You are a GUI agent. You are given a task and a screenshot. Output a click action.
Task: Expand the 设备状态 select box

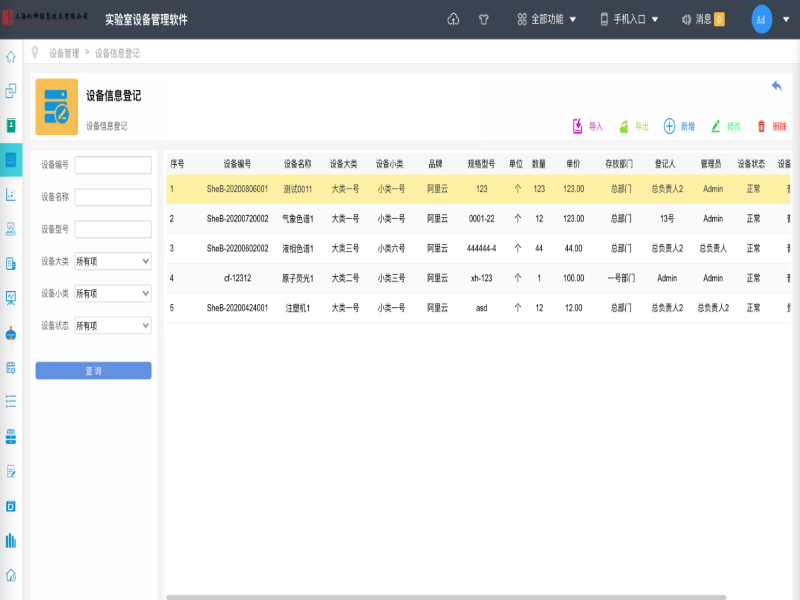112,326
